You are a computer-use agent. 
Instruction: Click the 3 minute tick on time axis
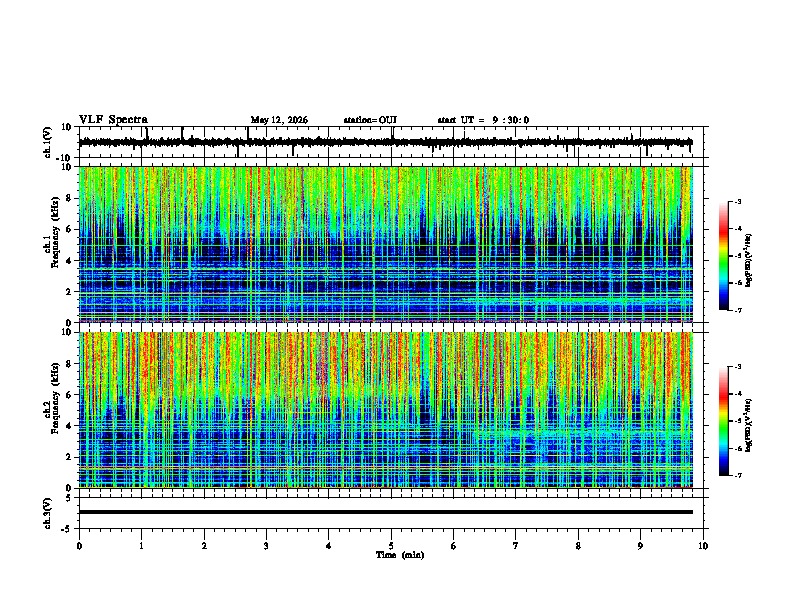click(x=266, y=546)
